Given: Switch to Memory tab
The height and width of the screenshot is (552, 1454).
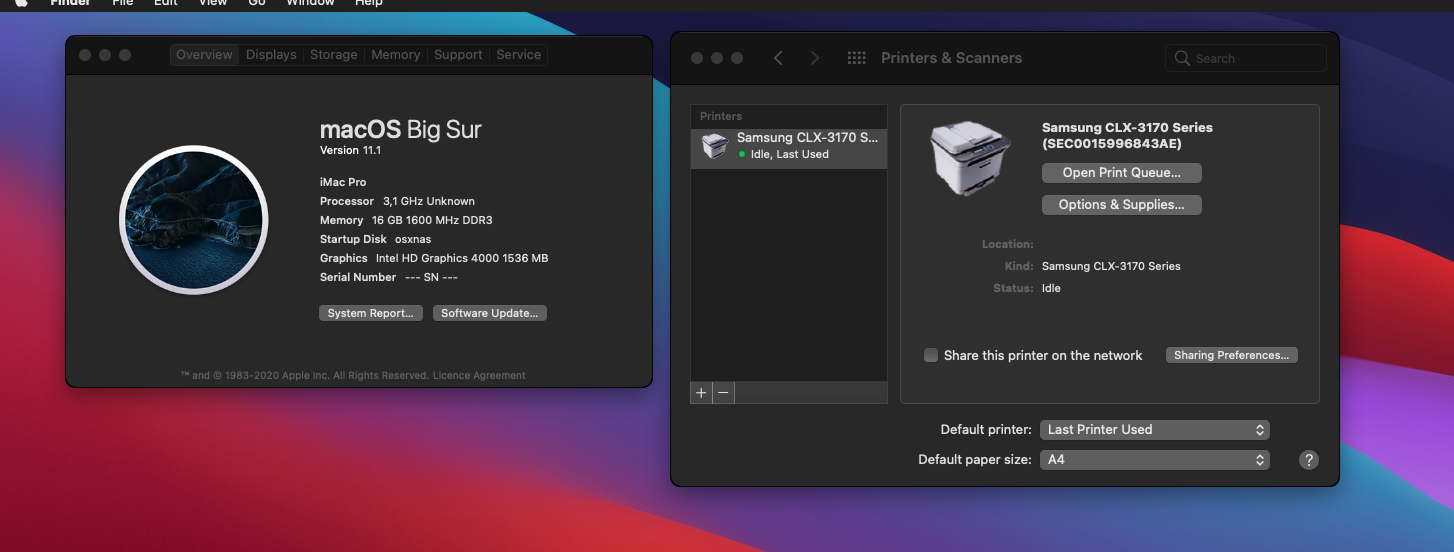Looking at the screenshot, I should tap(395, 55).
